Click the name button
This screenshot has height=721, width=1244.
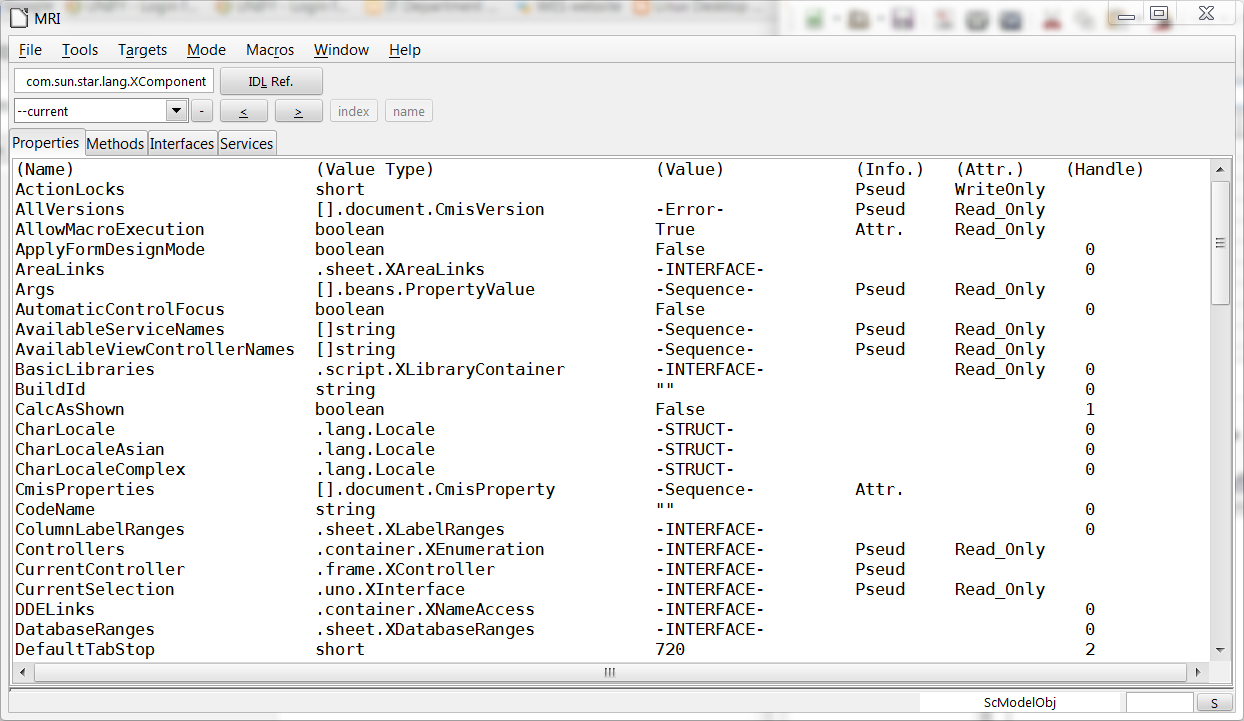coord(409,111)
